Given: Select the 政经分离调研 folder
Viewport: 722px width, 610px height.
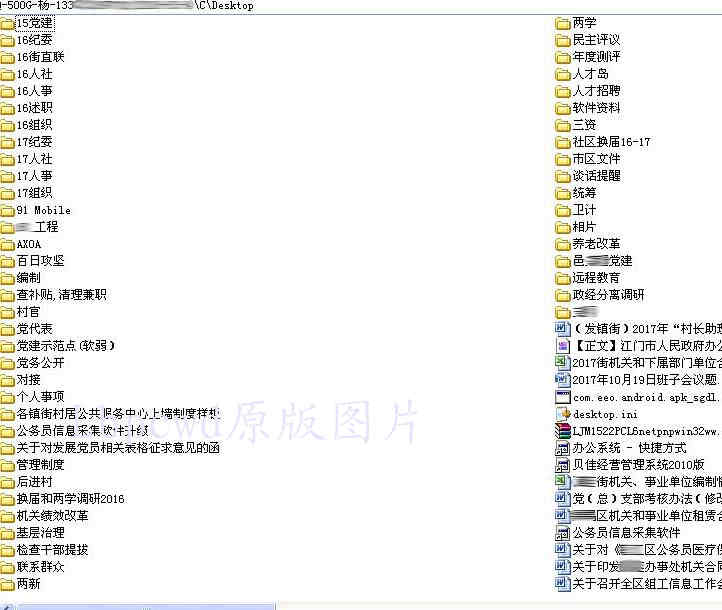Looking at the screenshot, I should 608,295.
